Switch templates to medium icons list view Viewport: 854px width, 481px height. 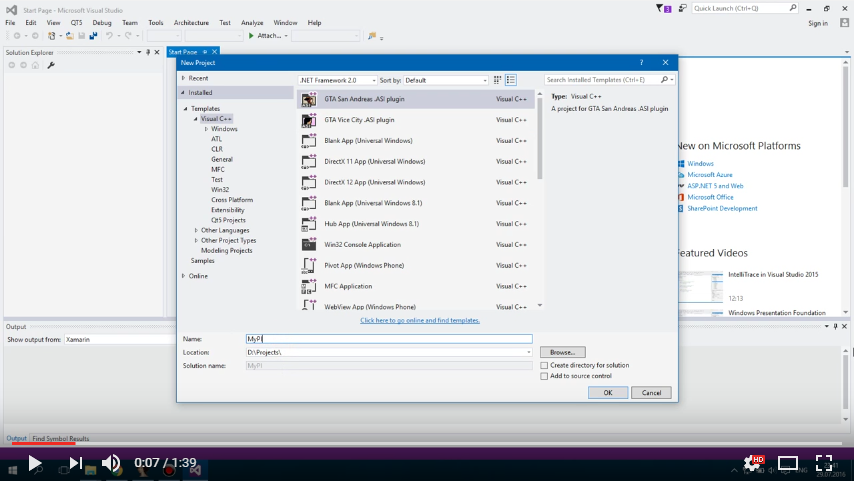tap(511, 80)
